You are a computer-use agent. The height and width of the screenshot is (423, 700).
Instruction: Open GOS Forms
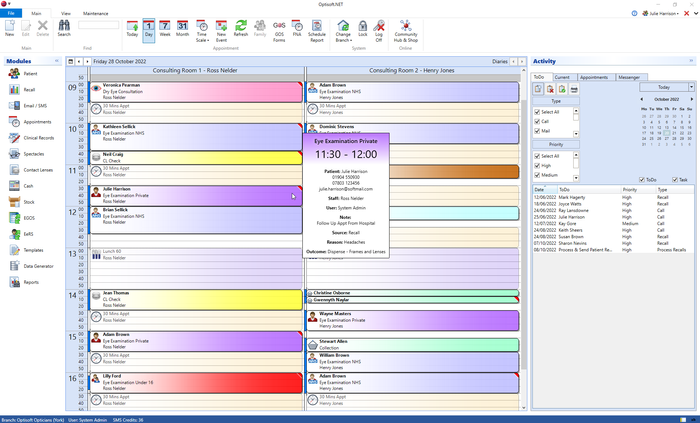(279, 31)
